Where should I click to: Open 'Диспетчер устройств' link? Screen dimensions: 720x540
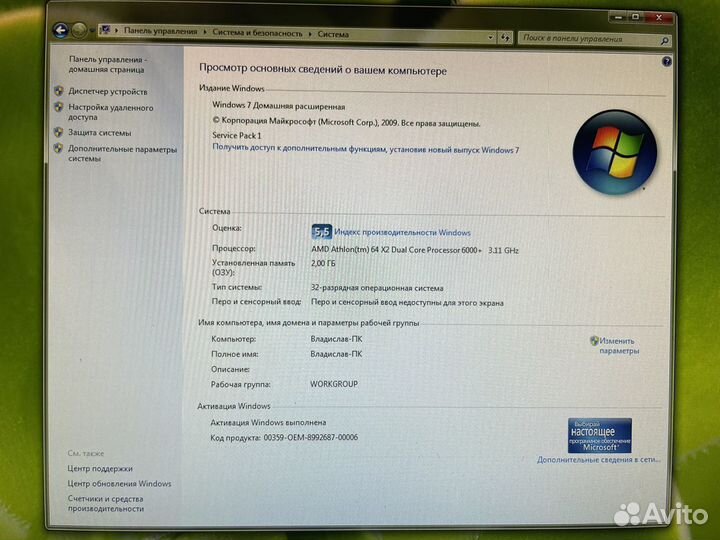pyautogui.click(x=108, y=91)
